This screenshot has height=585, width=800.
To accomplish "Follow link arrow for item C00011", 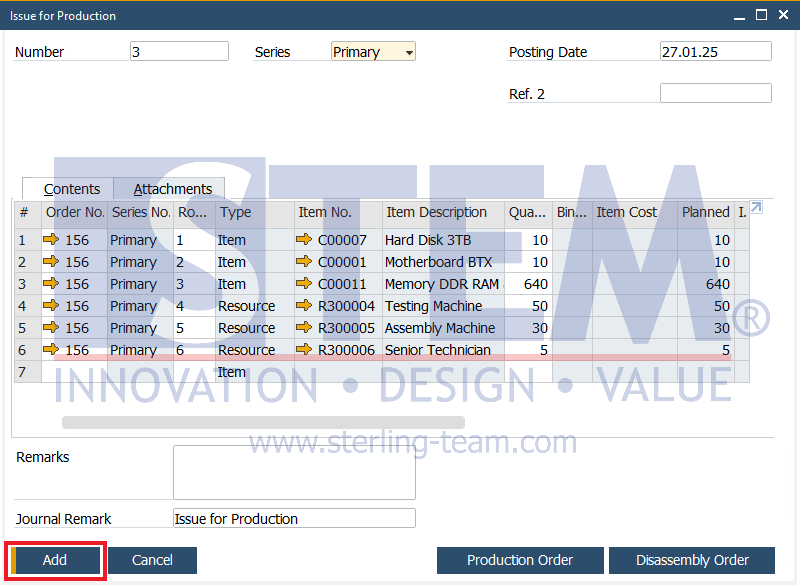I will click(304, 283).
